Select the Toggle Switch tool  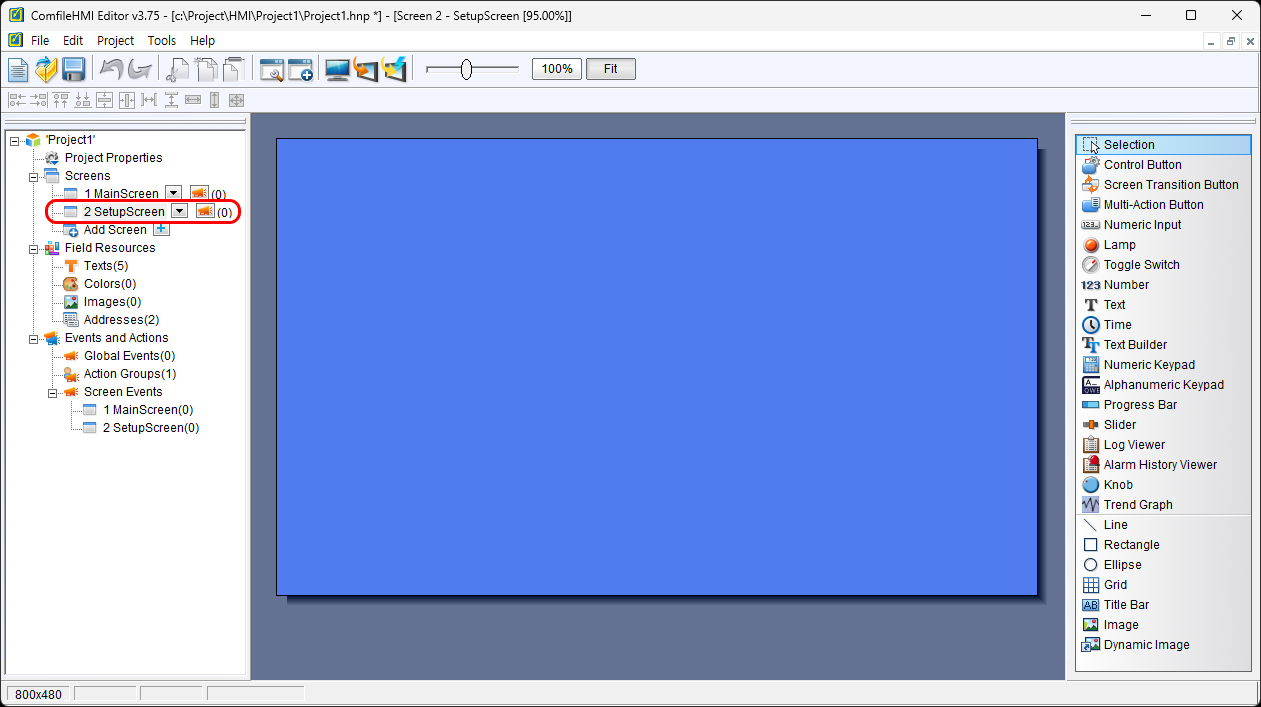(x=1141, y=265)
